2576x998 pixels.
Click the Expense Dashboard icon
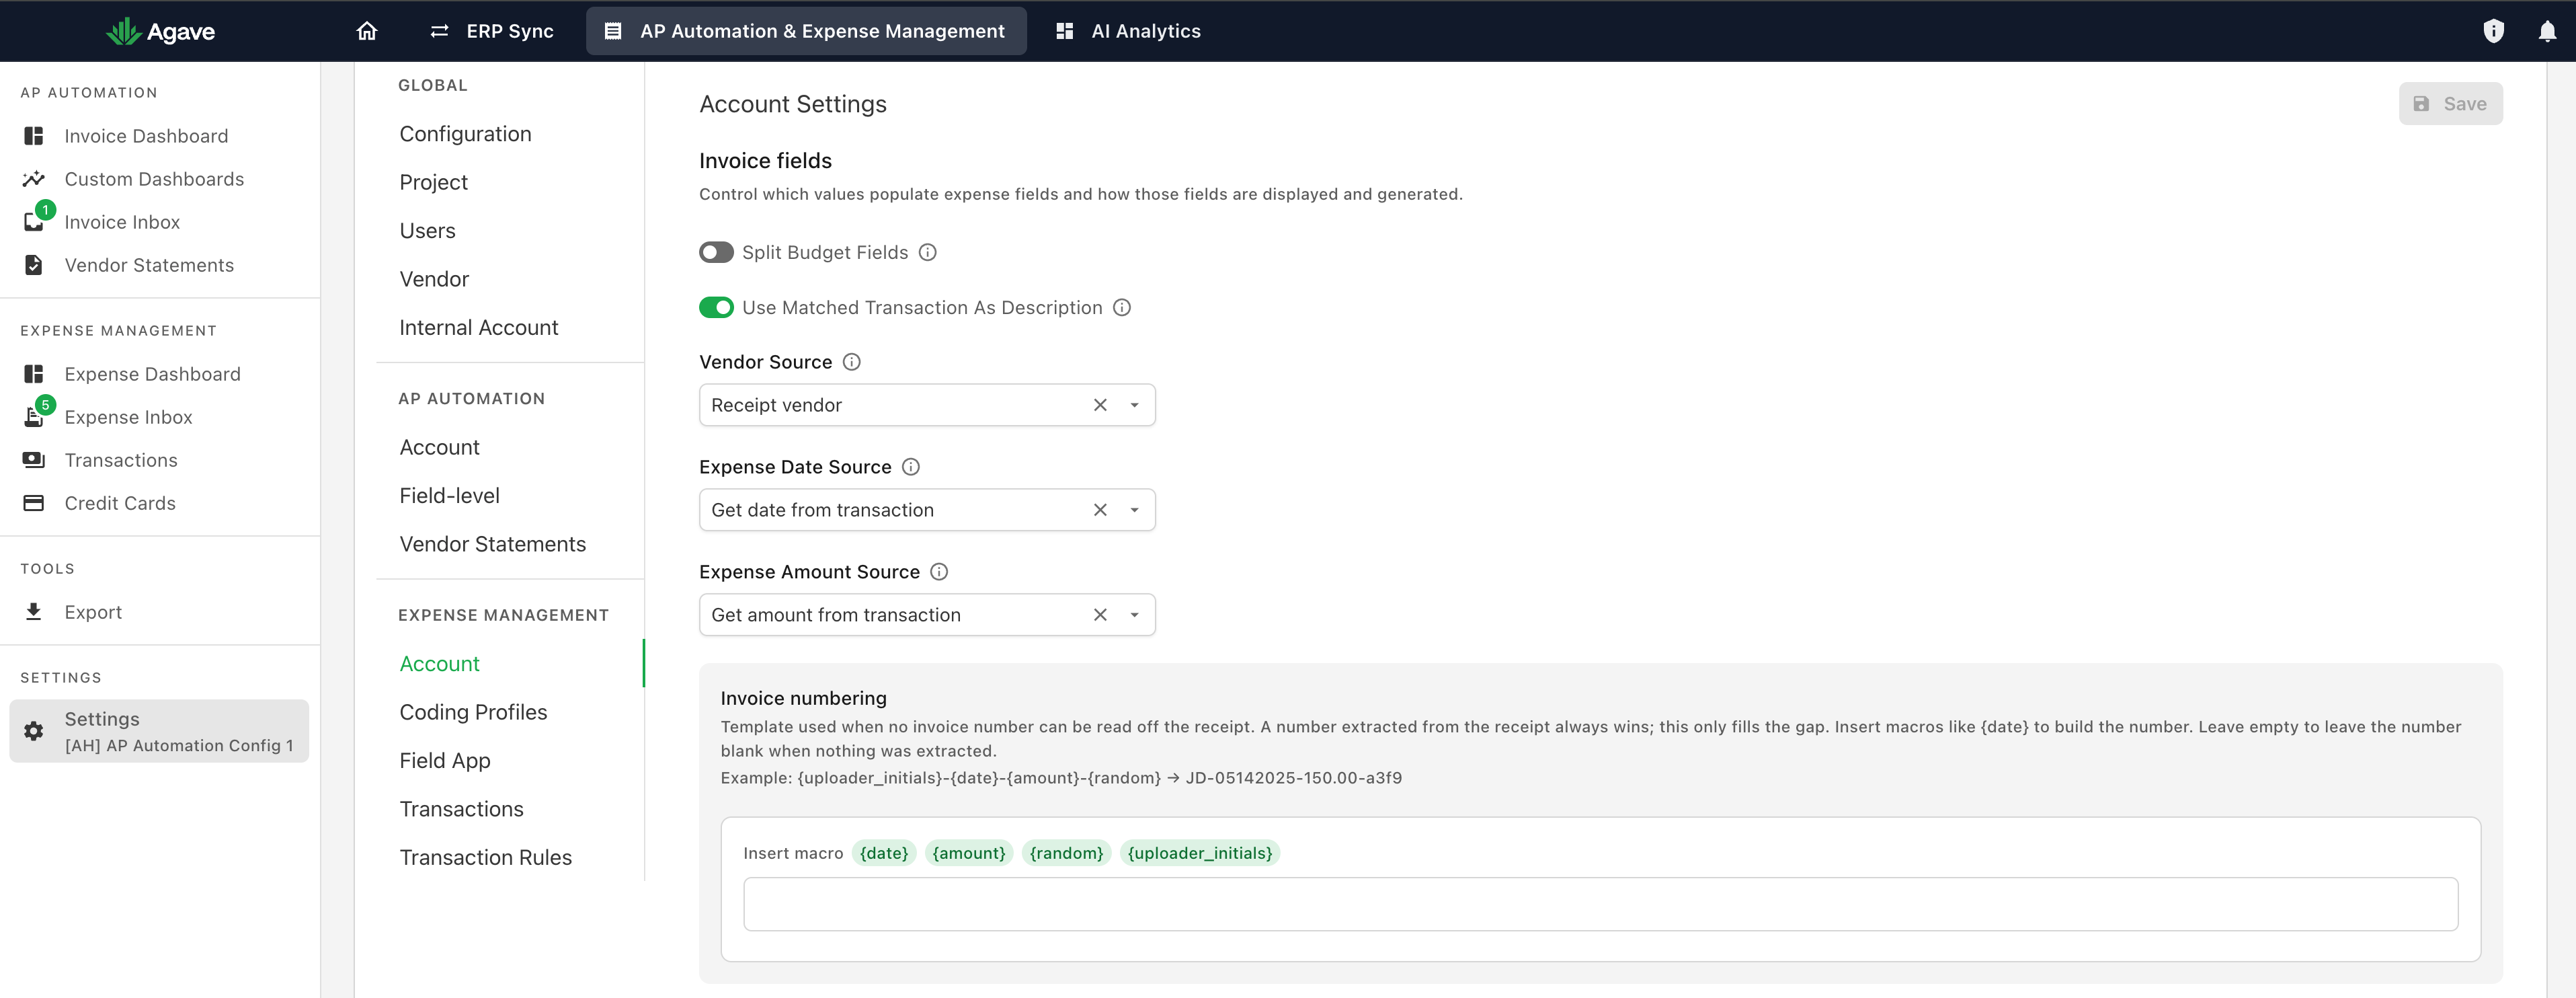pos(34,374)
